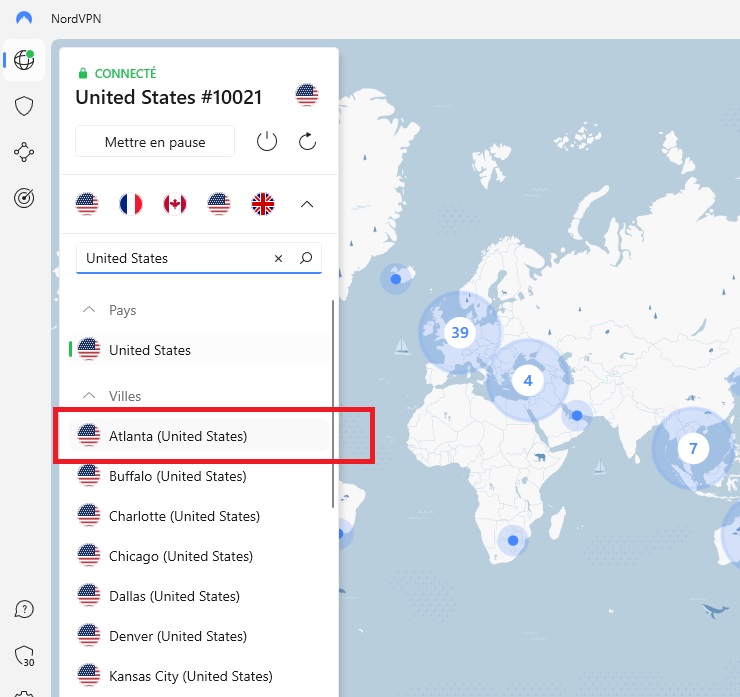This screenshot has width=740, height=697.
Task: Connect to Atlanta (United States)
Action: (199, 436)
